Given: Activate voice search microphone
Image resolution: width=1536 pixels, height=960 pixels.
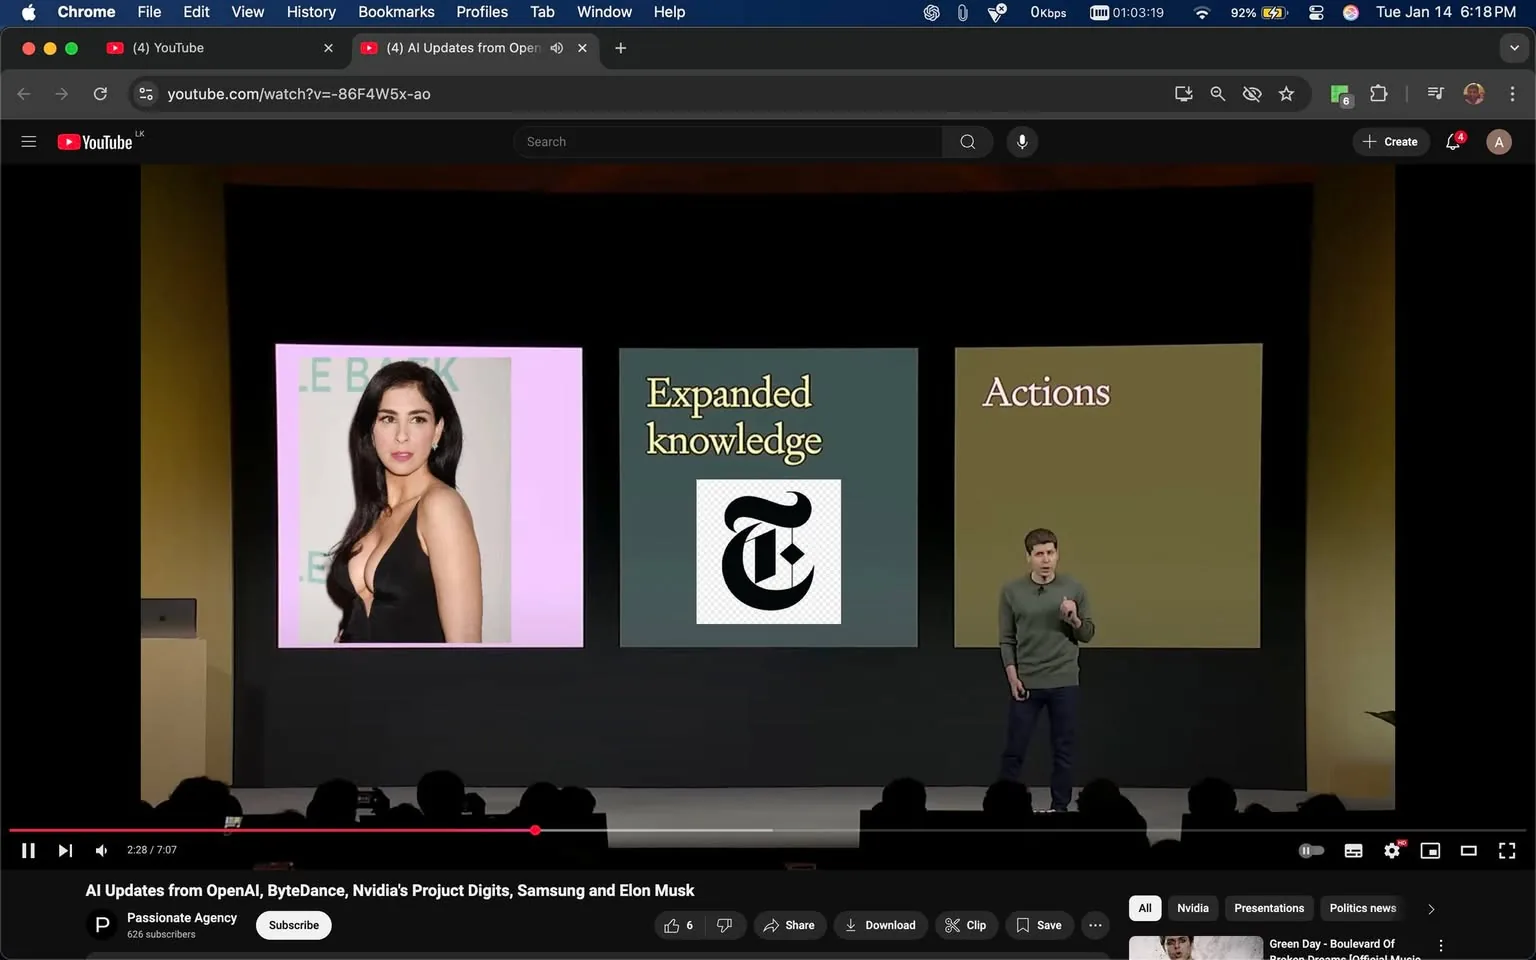Looking at the screenshot, I should point(1021,141).
